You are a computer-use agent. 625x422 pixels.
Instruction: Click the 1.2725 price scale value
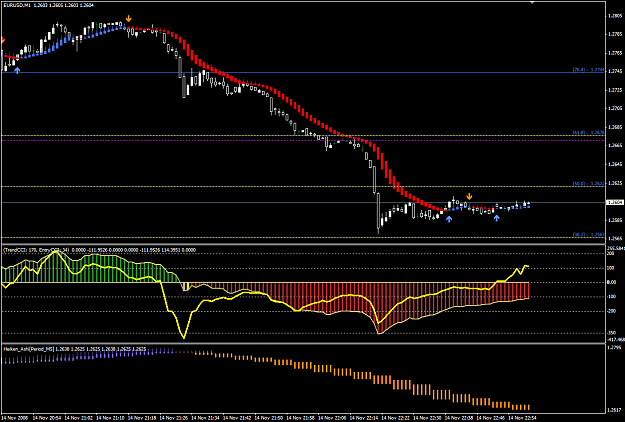point(615,90)
